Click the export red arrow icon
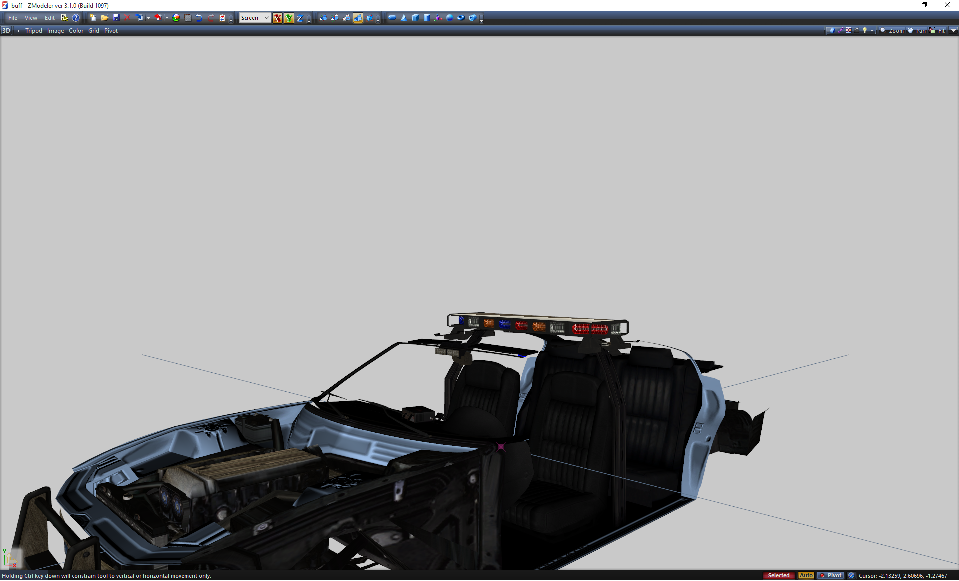The height and width of the screenshot is (581, 959). pyautogui.click(x=158, y=18)
